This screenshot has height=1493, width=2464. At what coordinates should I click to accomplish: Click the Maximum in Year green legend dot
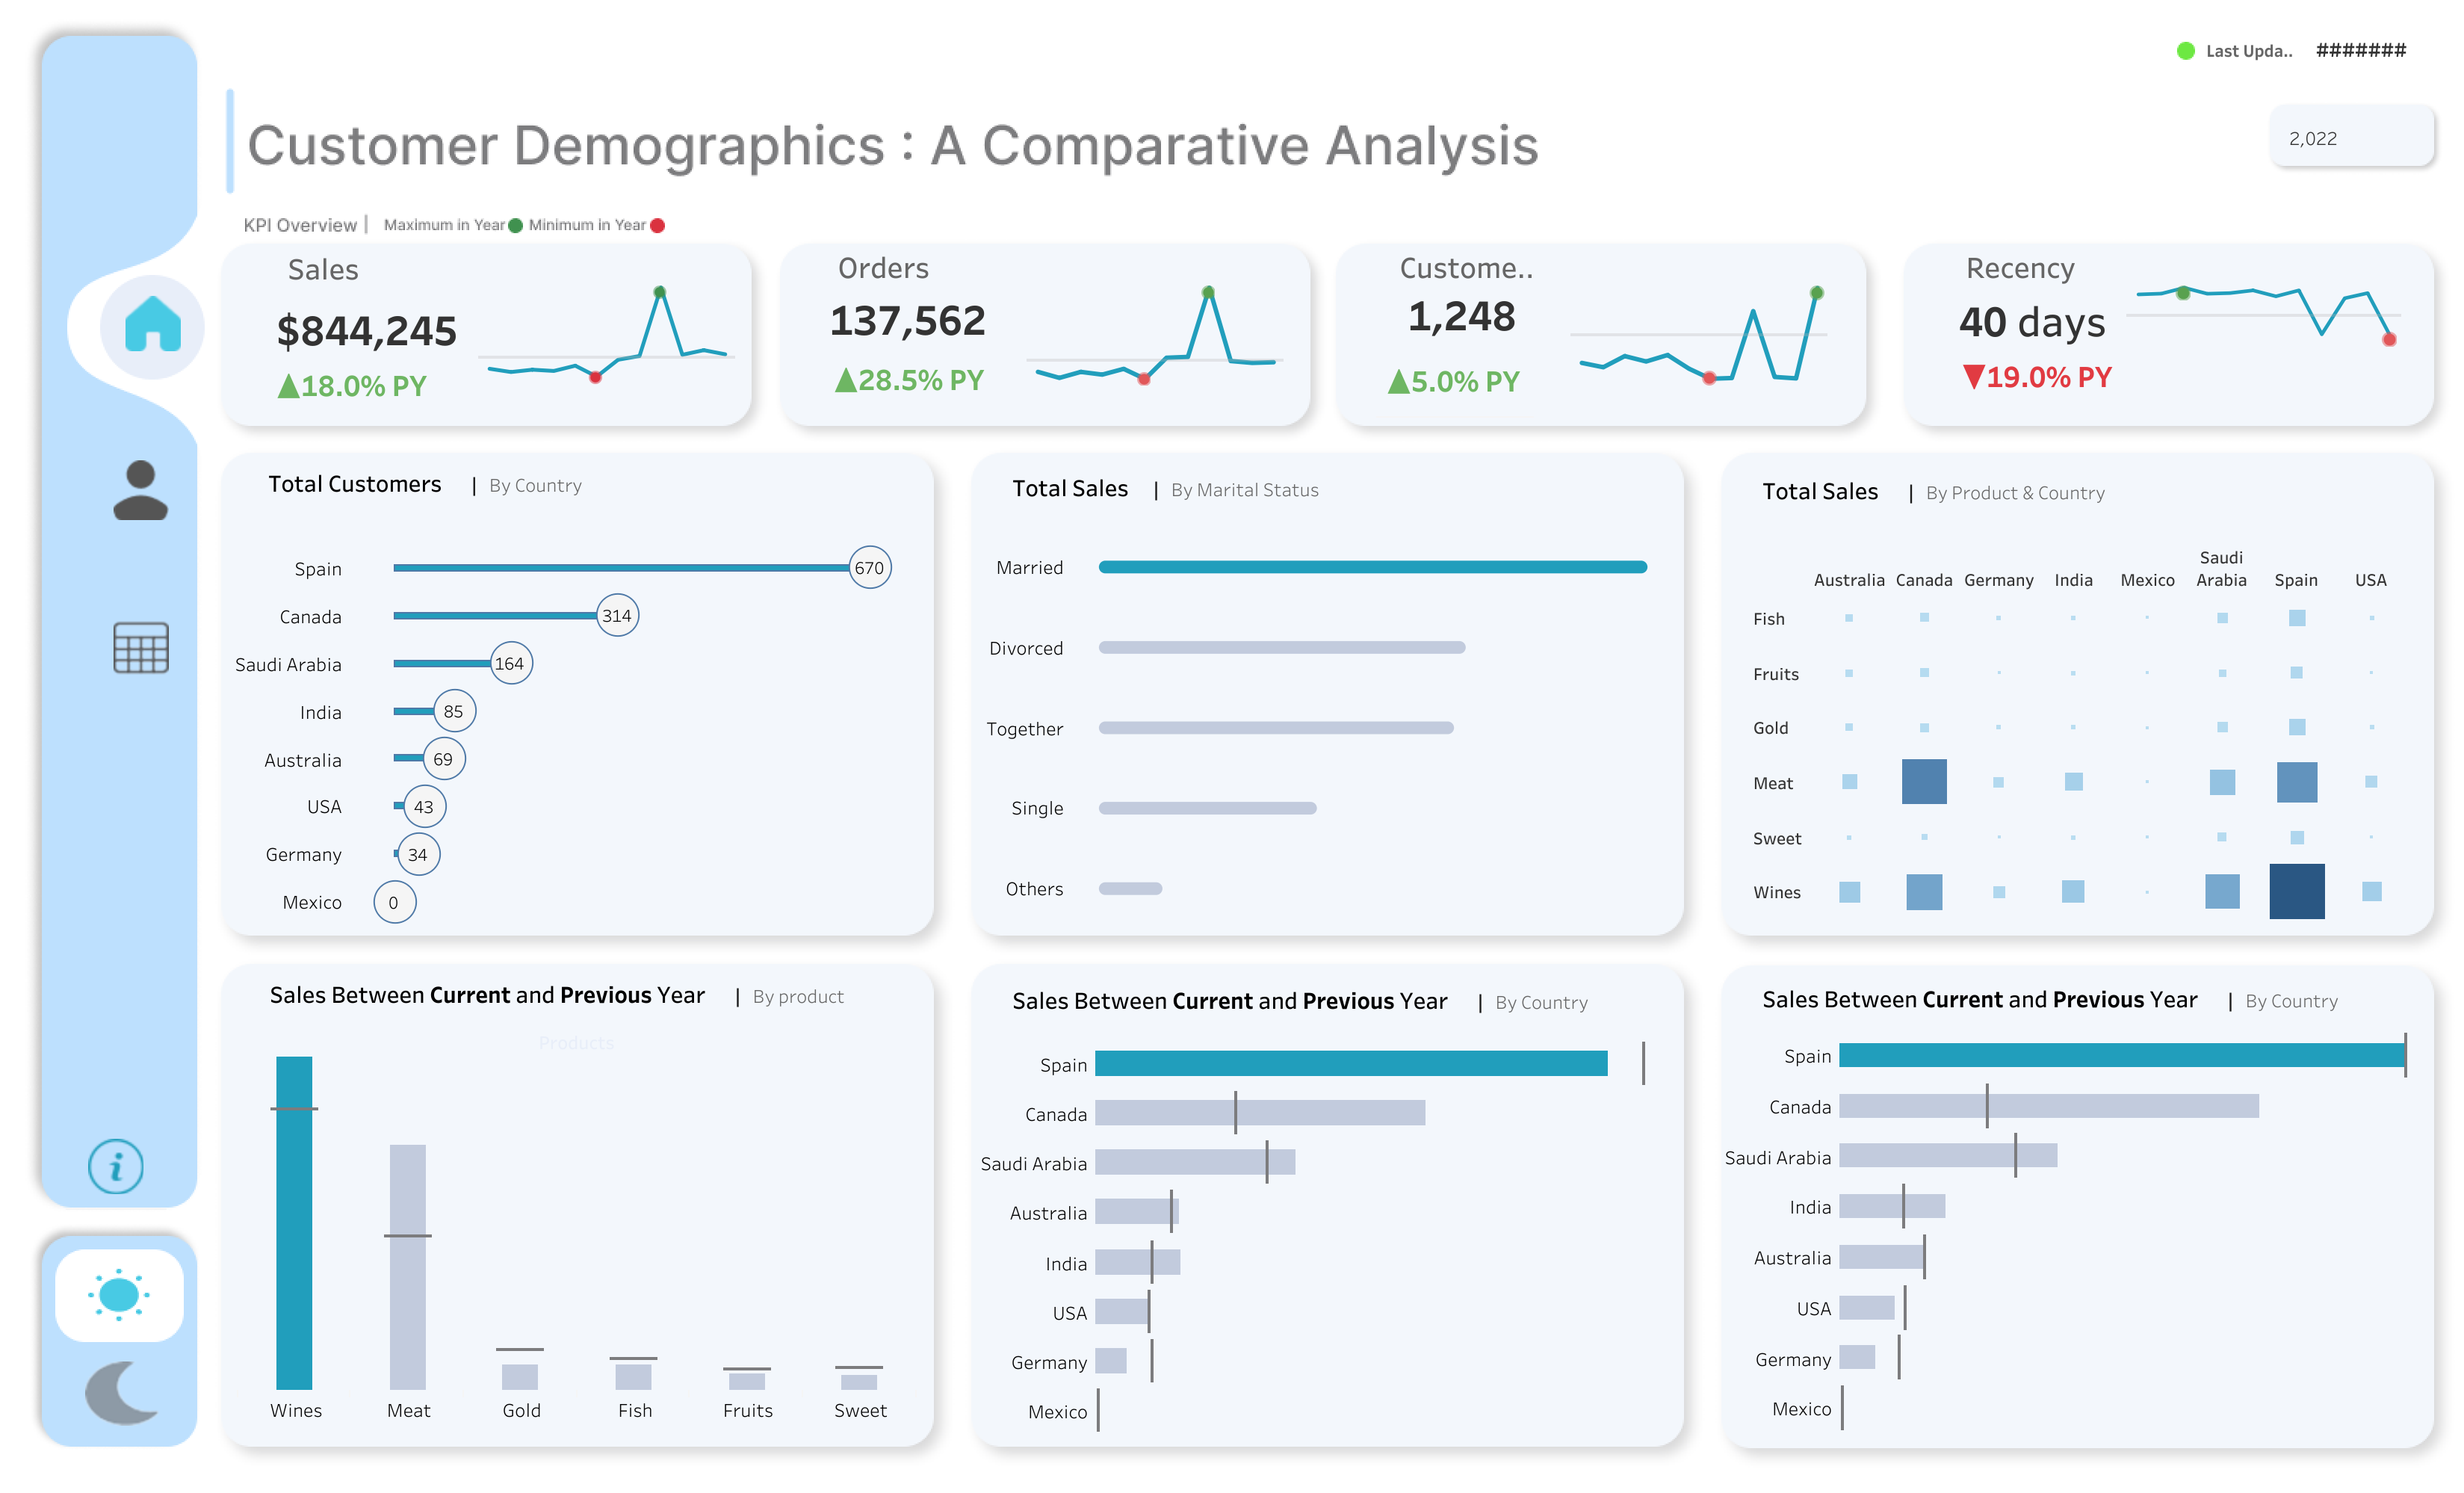515,225
